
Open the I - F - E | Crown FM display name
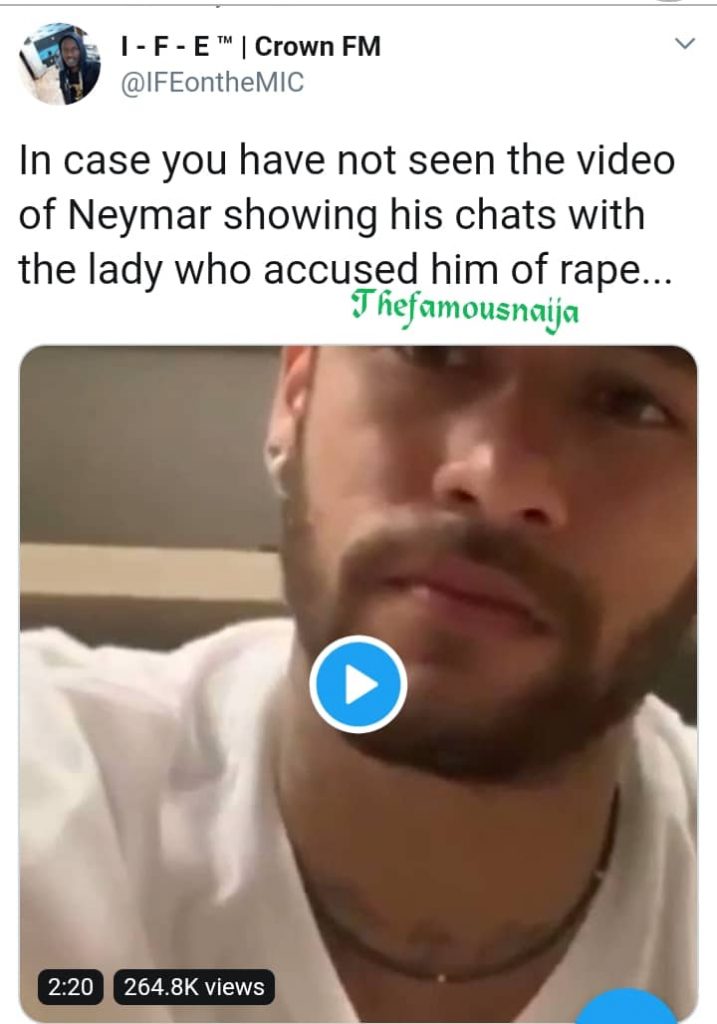[x=250, y=46]
